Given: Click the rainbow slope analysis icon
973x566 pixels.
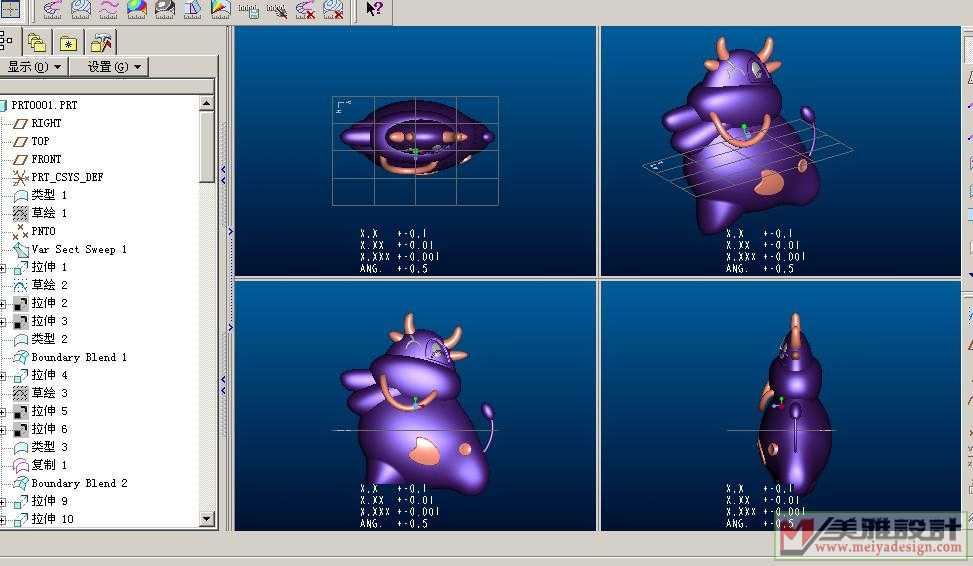Looking at the screenshot, I should (x=221, y=9).
